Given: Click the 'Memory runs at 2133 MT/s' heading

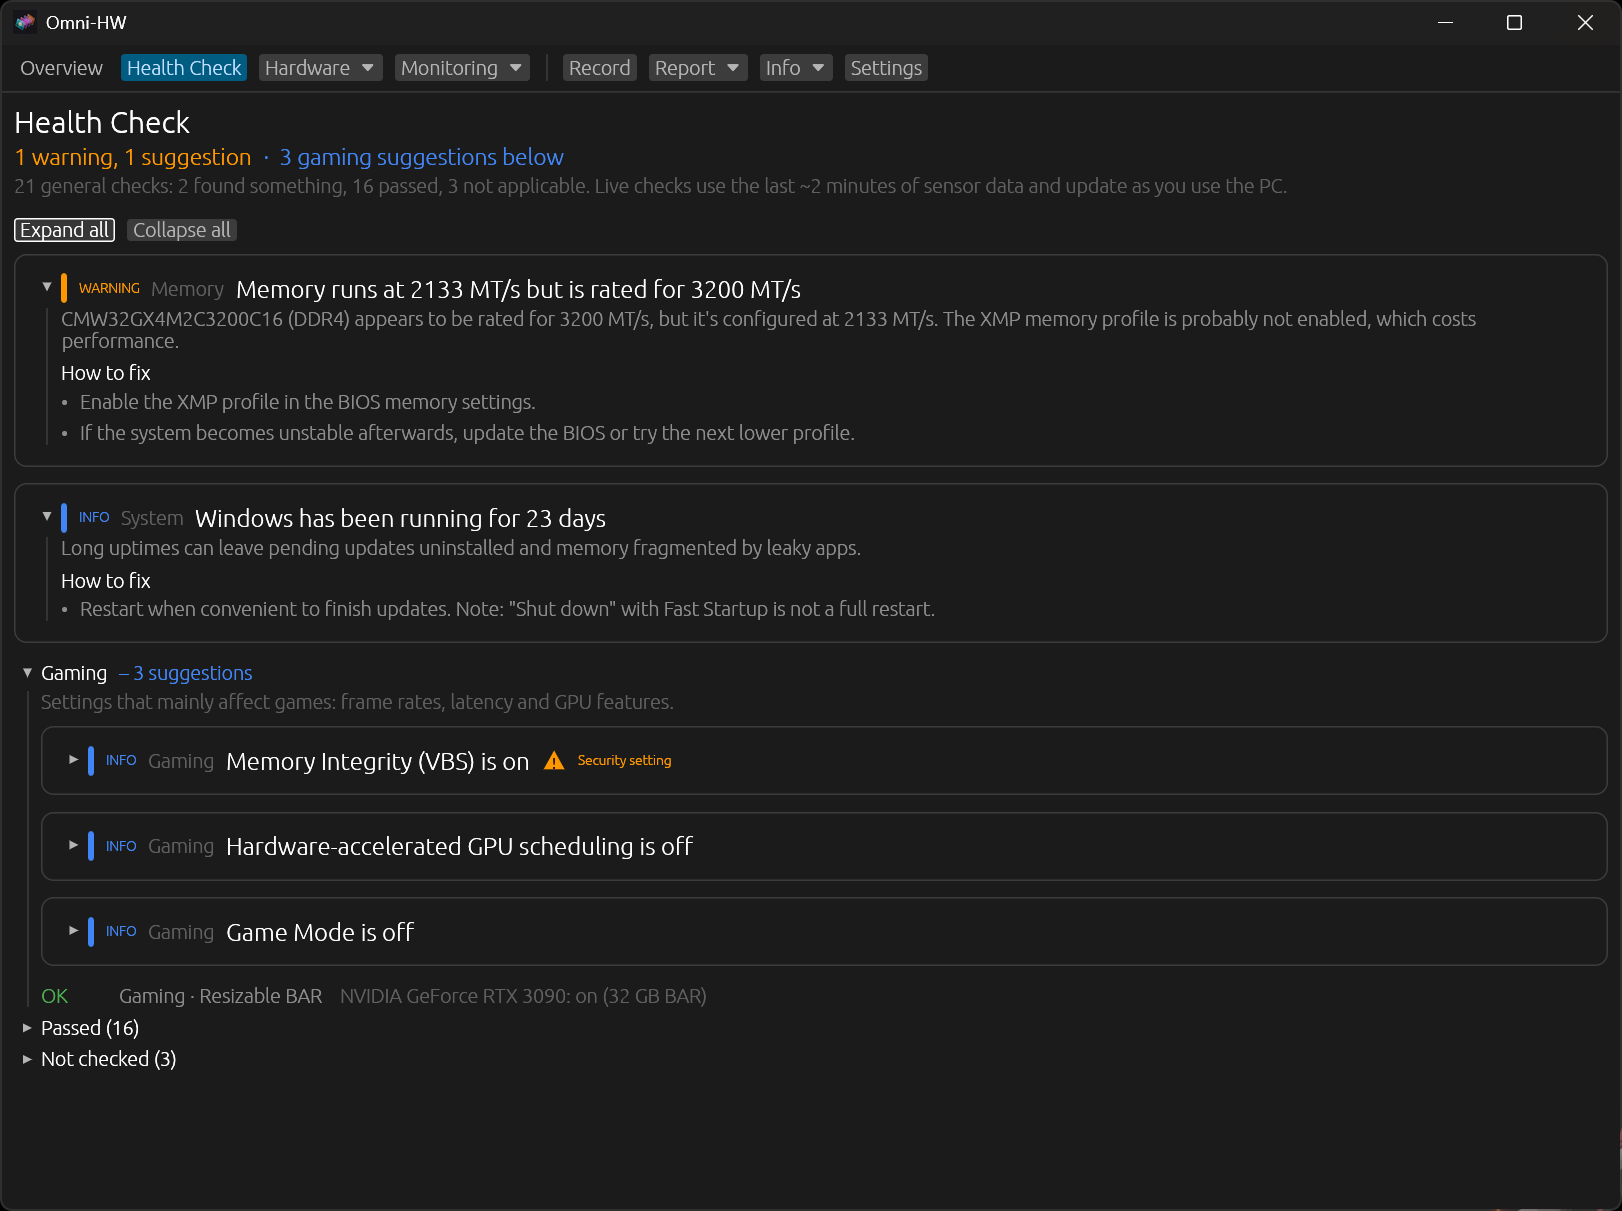Looking at the screenshot, I should coord(518,290).
